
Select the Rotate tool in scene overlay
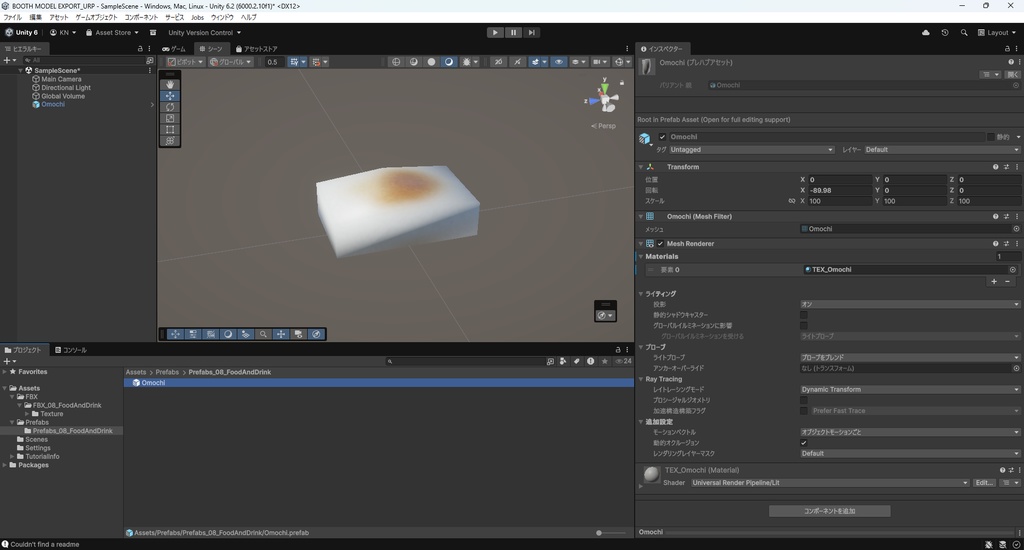[x=170, y=107]
